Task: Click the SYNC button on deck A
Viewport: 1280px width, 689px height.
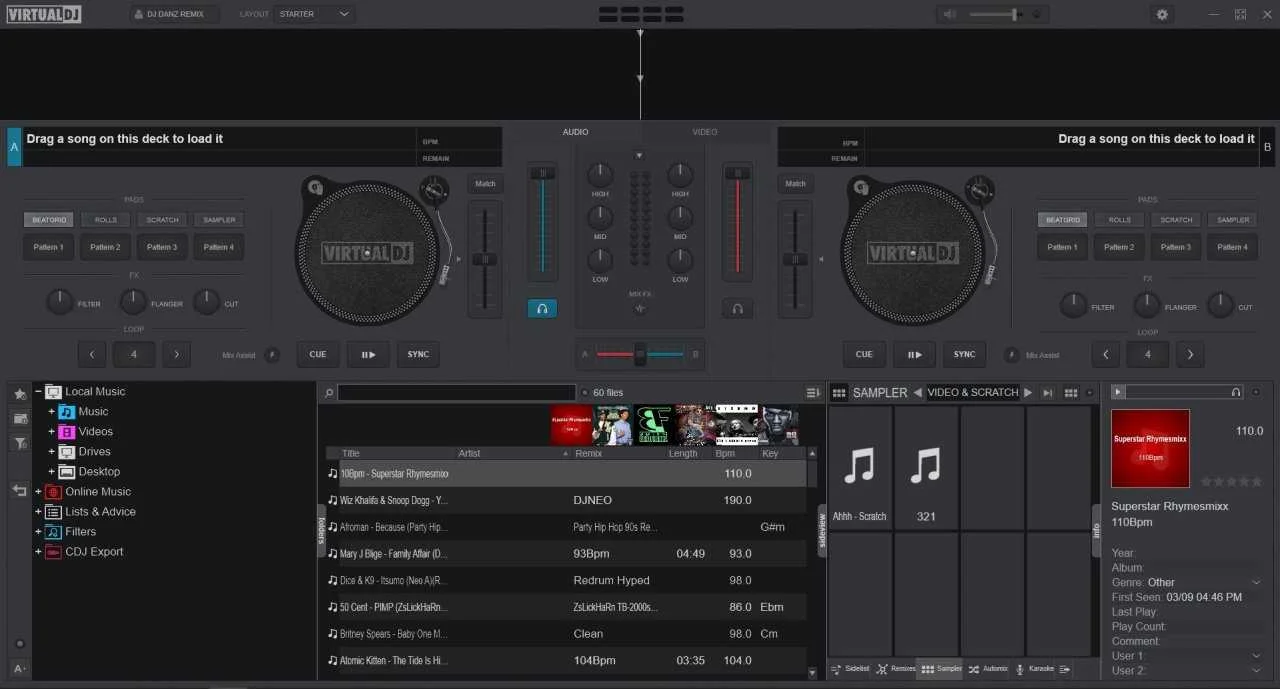Action: coord(418,354)
